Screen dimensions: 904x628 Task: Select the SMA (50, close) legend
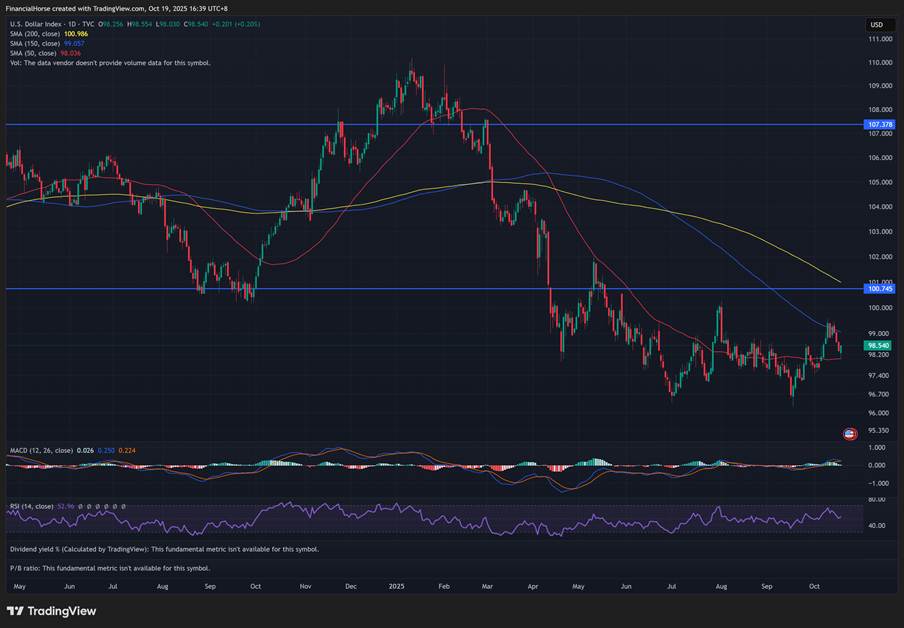[x=33, y=53]
